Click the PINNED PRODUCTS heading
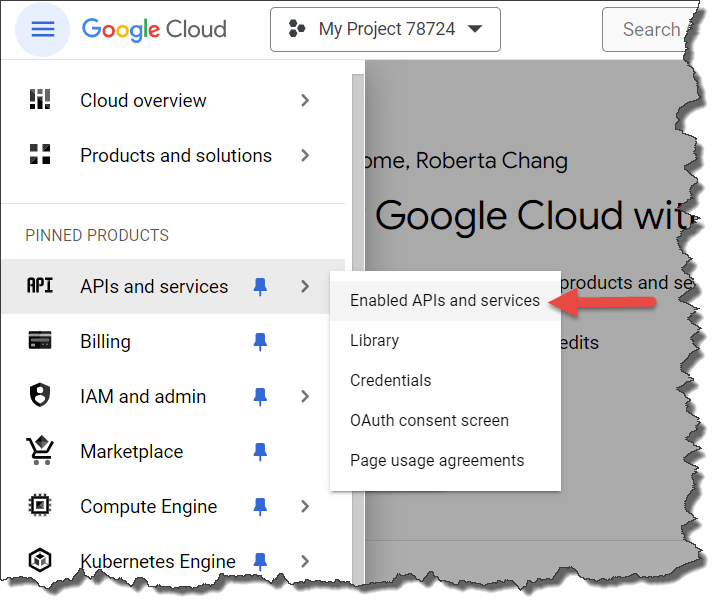The height and width of the screenshot is (614, 723). pos(97,235)
